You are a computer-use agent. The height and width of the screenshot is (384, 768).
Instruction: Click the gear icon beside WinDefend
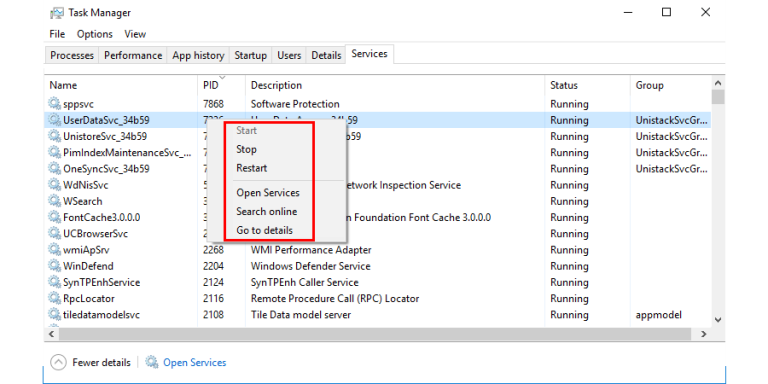click(x=54, y=266)
